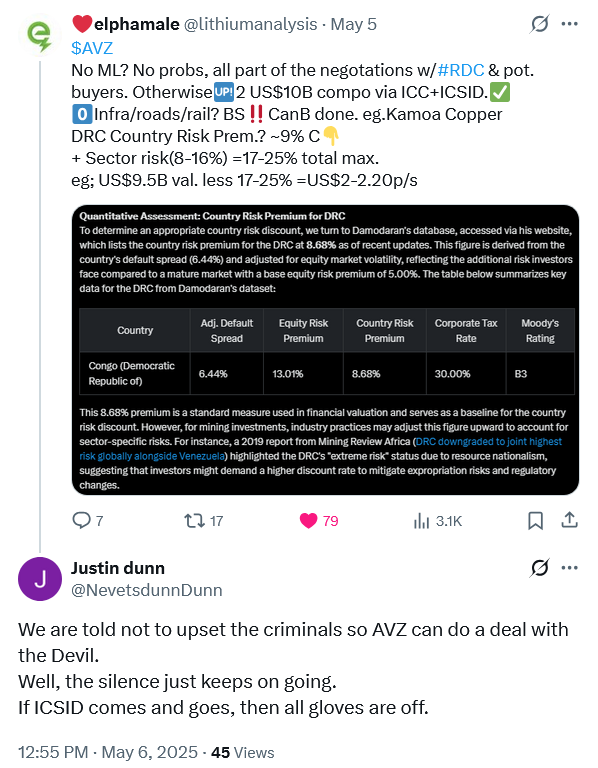Image resolution: width=598 pixels, height=768 pixels.
Task: Open @lithiumanalysis handle profile
Action: (250, 24)
